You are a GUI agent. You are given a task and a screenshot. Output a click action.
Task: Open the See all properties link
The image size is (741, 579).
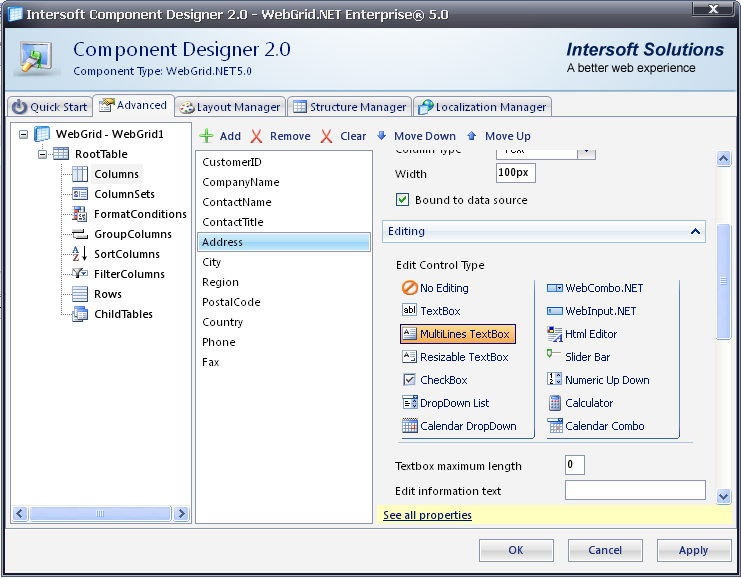(427, 515)
